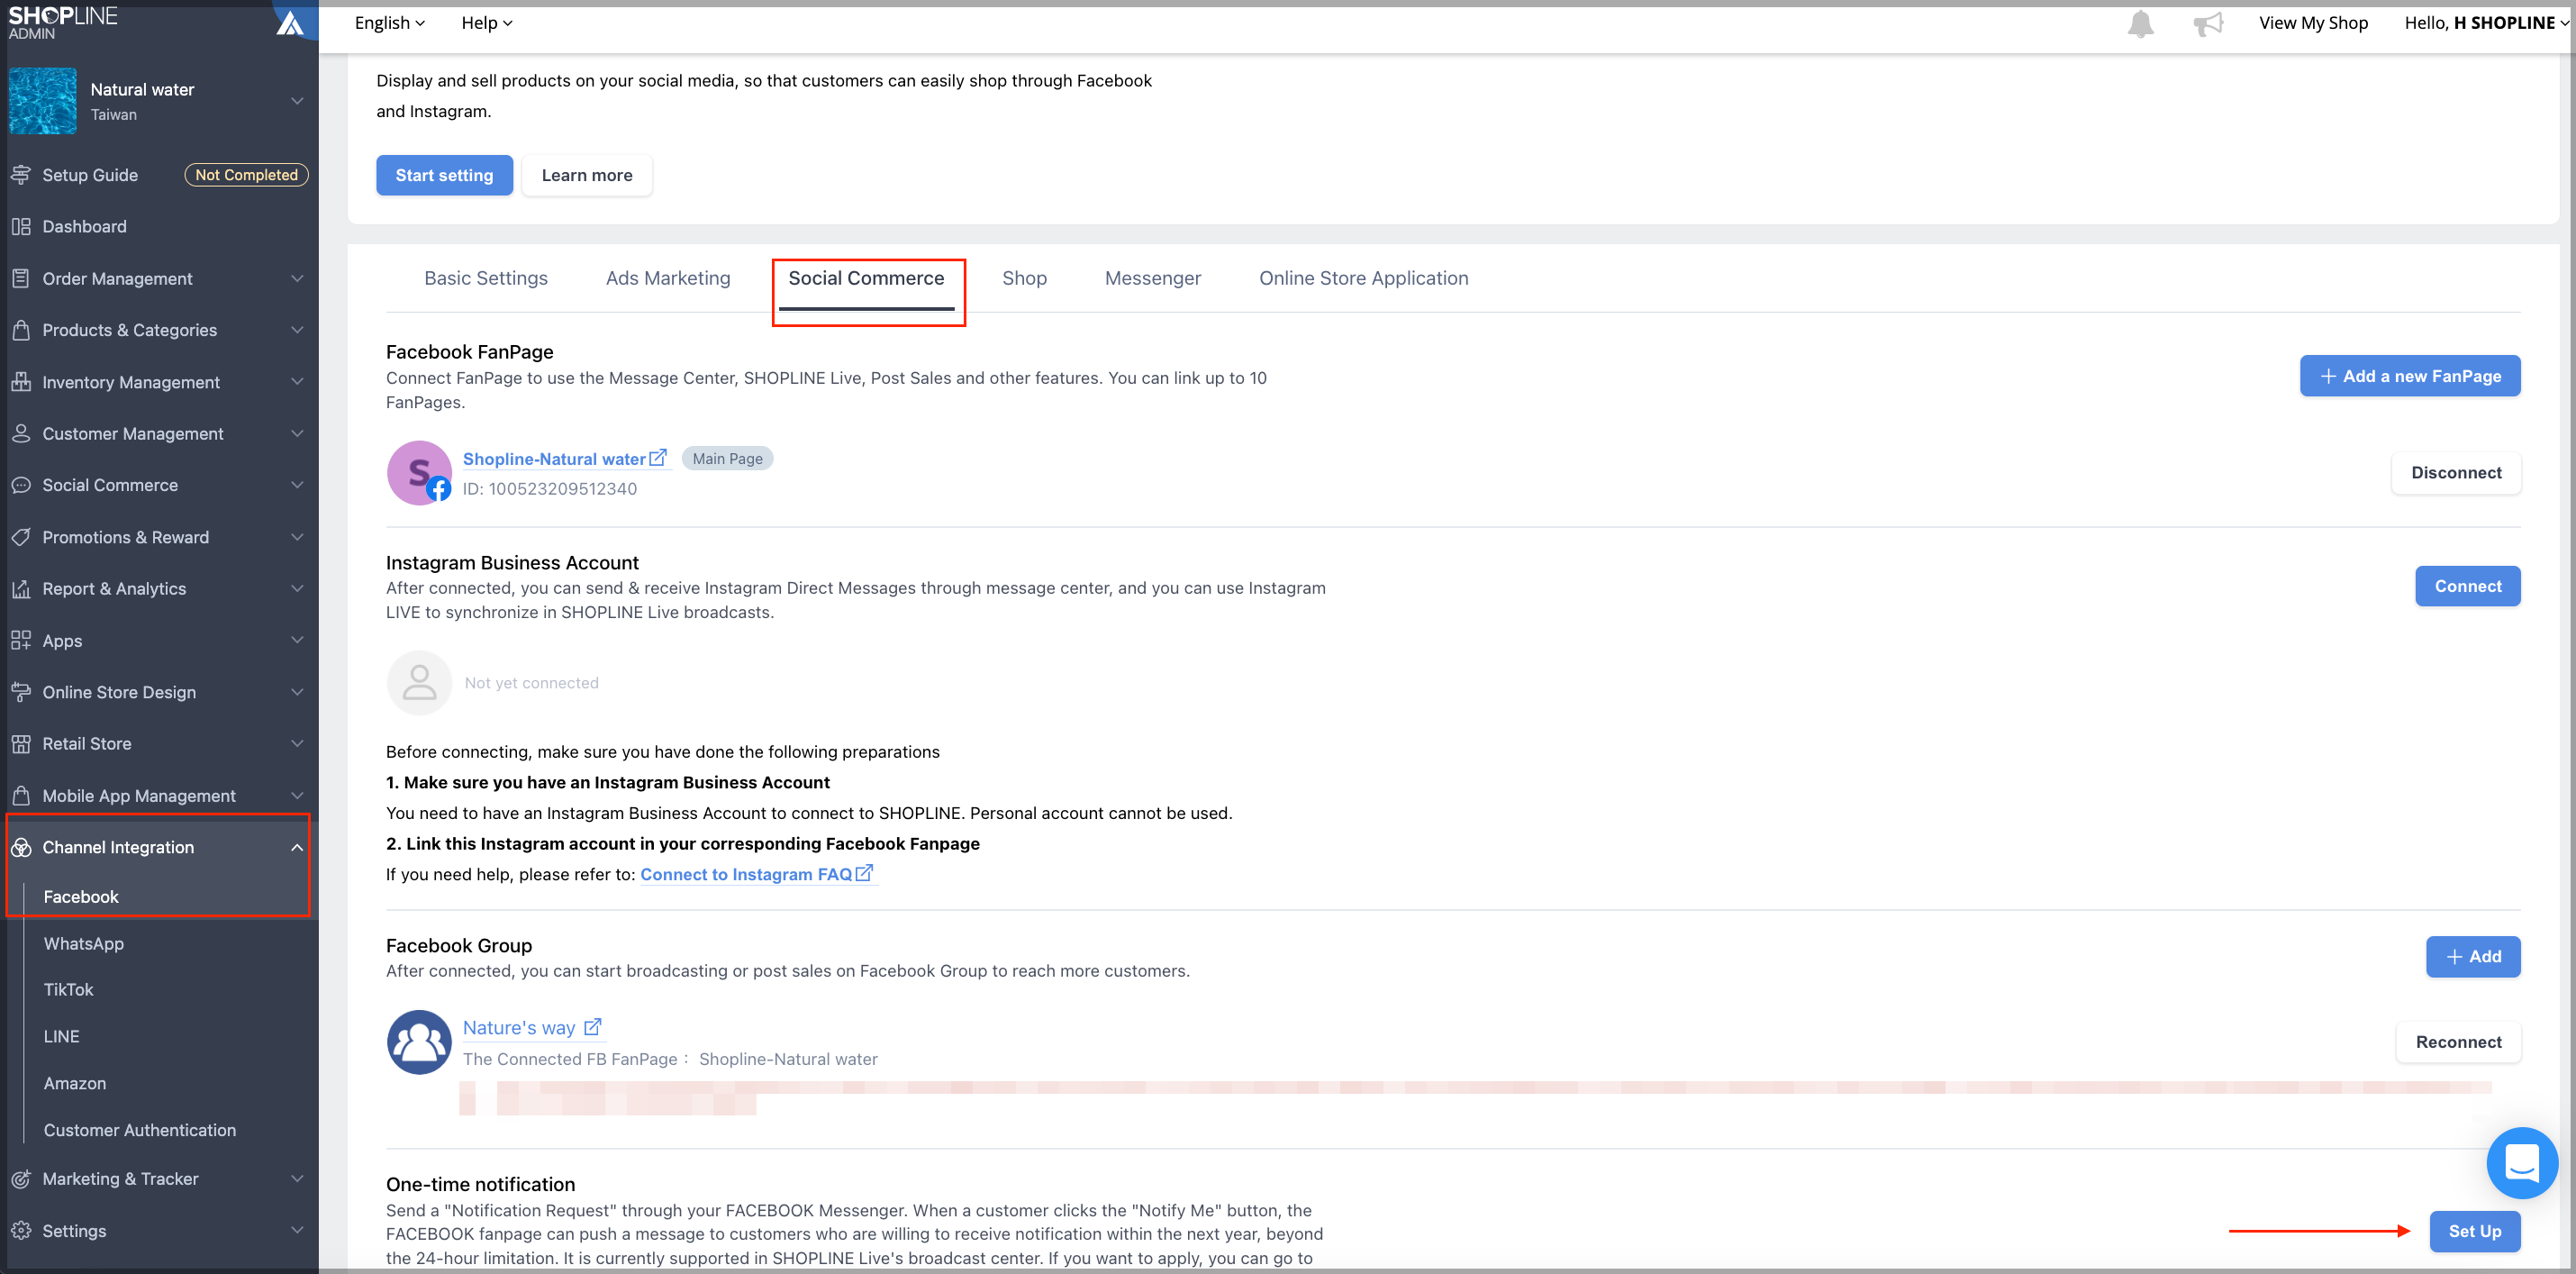Open TikTok under Channel Integration
2576x1274 pixels.
(68, 990)
